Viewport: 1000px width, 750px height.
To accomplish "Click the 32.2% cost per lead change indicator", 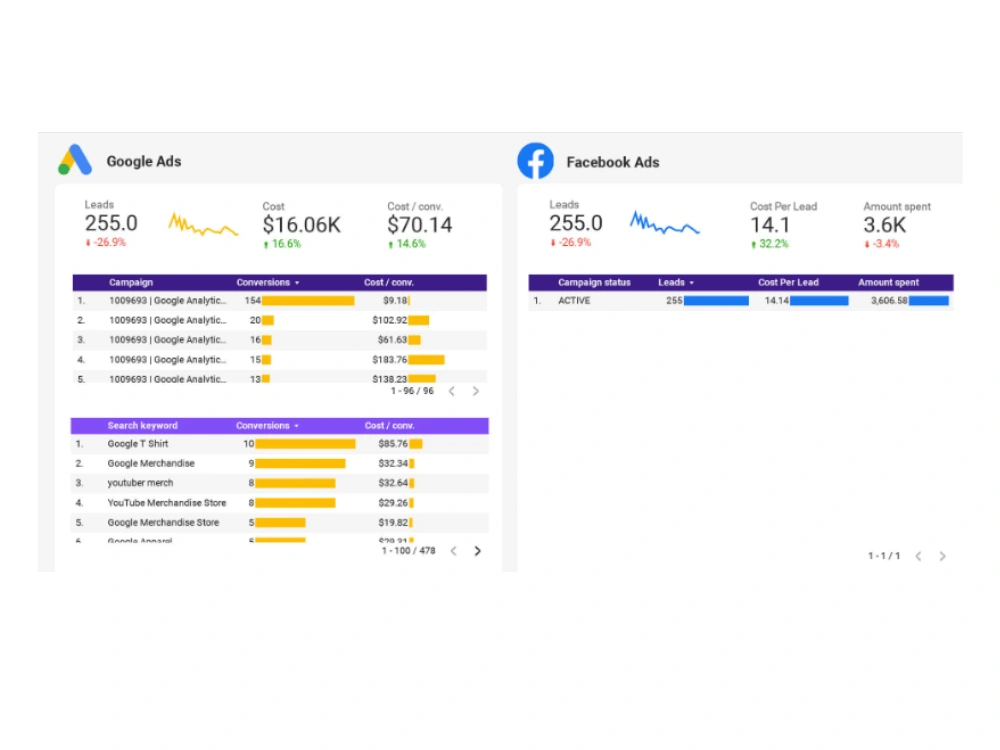I will [770, 244].
